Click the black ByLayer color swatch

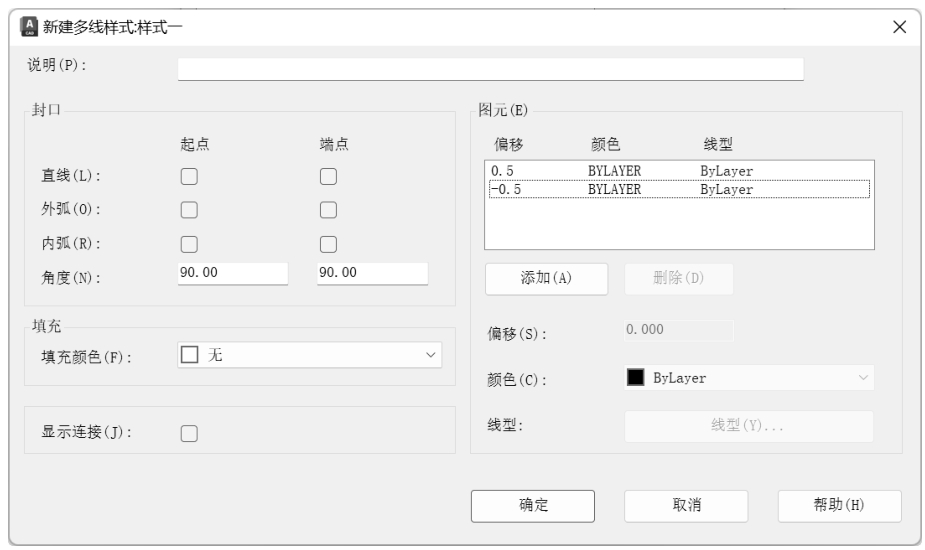coord(636,378)
